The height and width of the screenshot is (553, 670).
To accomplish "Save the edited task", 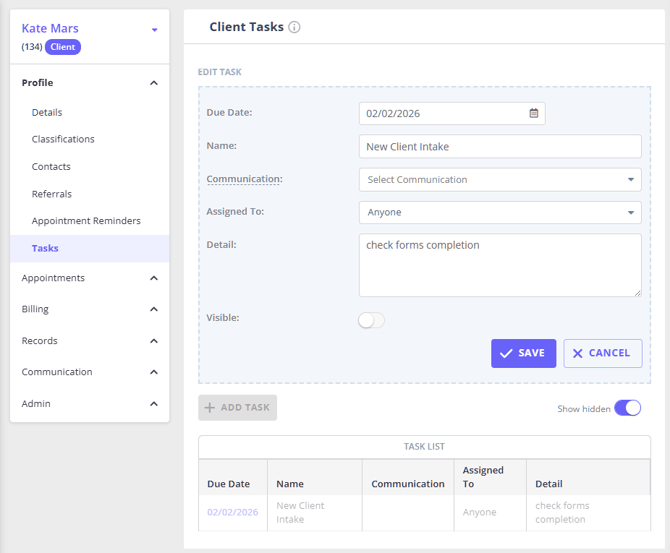I will tap(523, 353).
